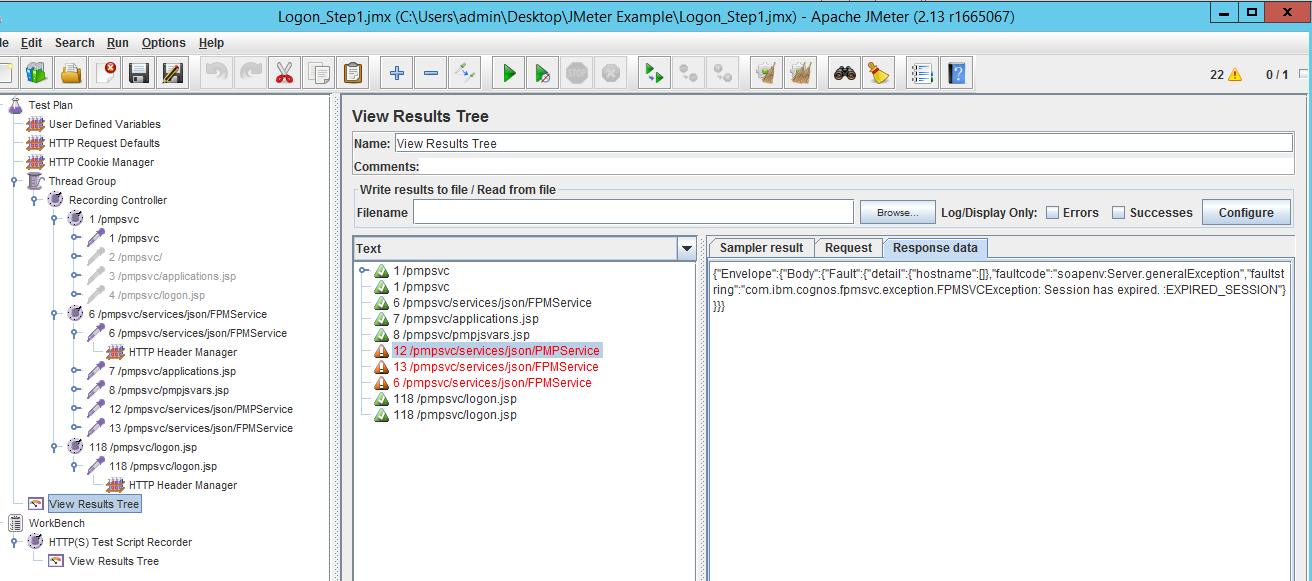The width and height of the screenshot is (1312, 581).
Task: Select HTTP Request Defaults in the tree
Action: point(104,143)
